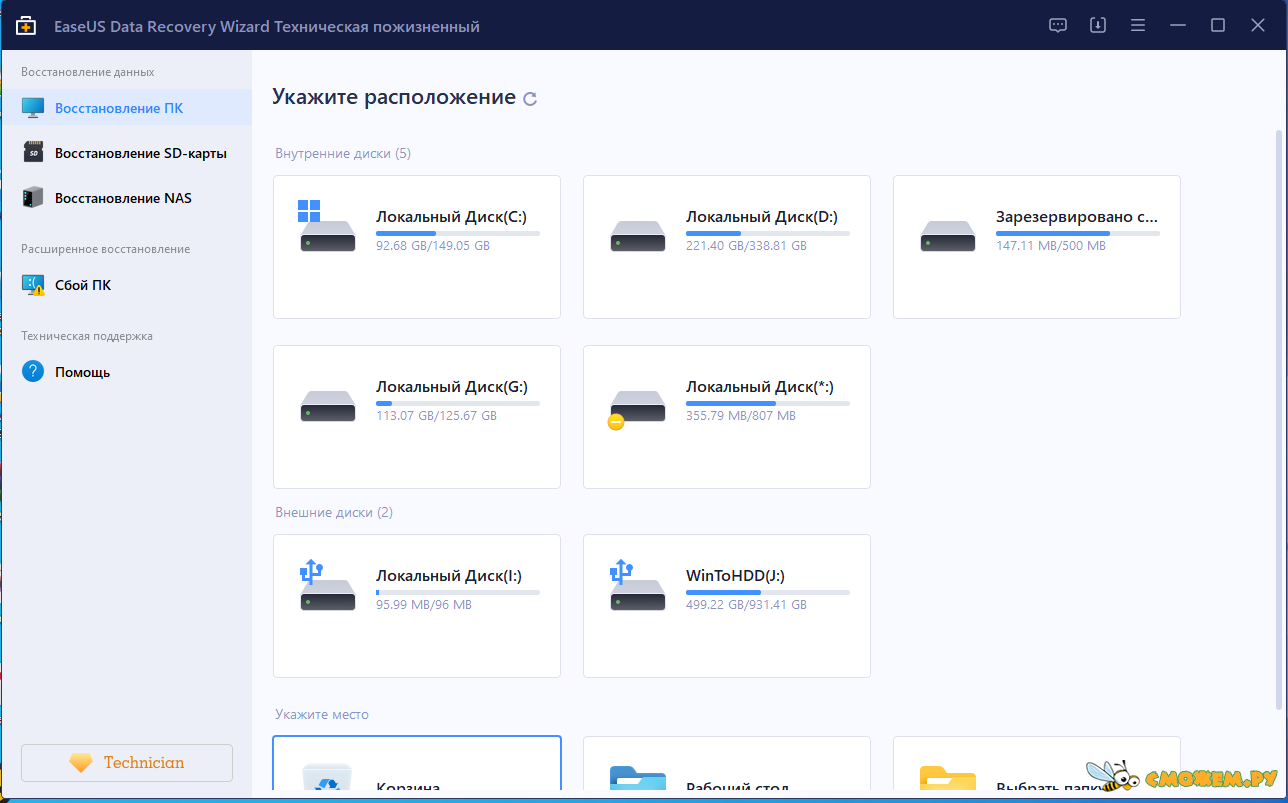Click the drive icon with yellow minus badge
This screenshot has height=803, width=1288.
[636, 409]
